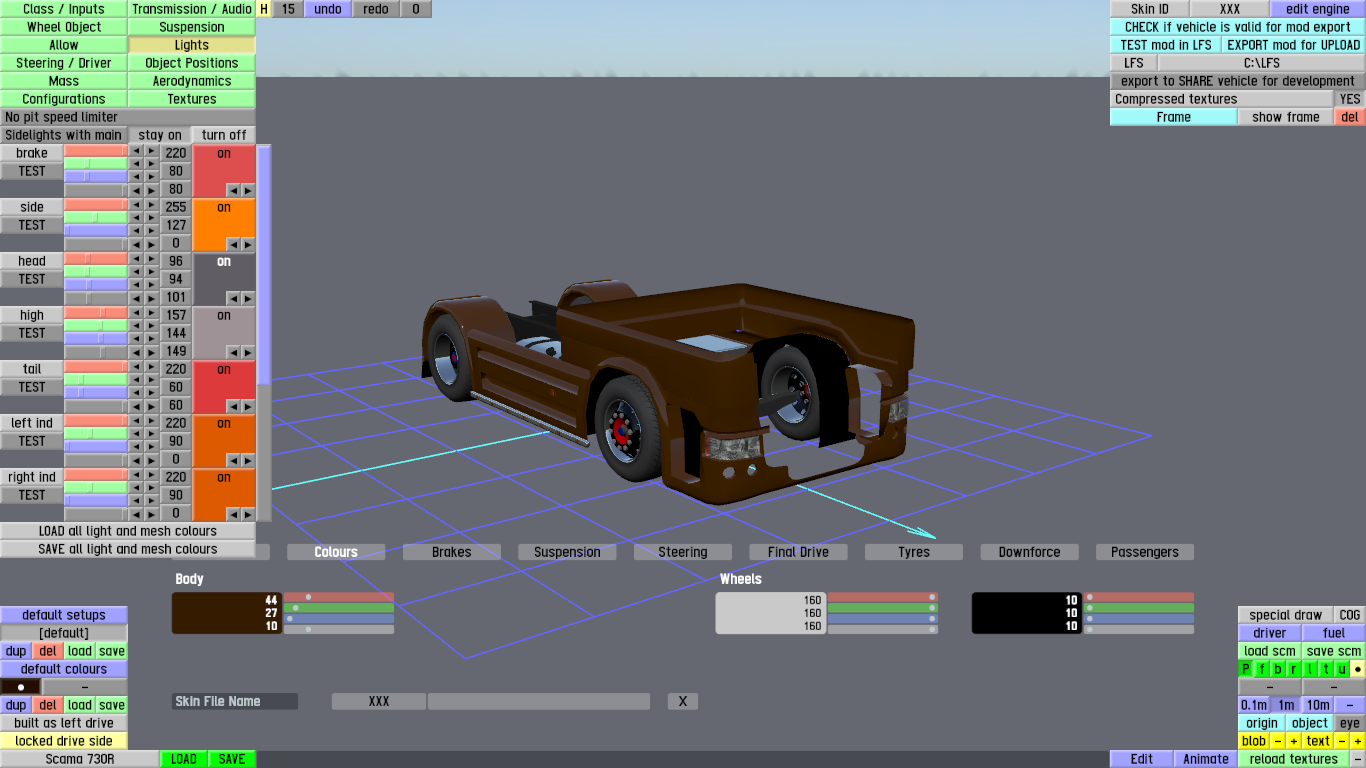Image resolution: width=1366 pixels, height=768 pixels.
Task: Select the Brakes setup tab
Action: coord(451,552)
